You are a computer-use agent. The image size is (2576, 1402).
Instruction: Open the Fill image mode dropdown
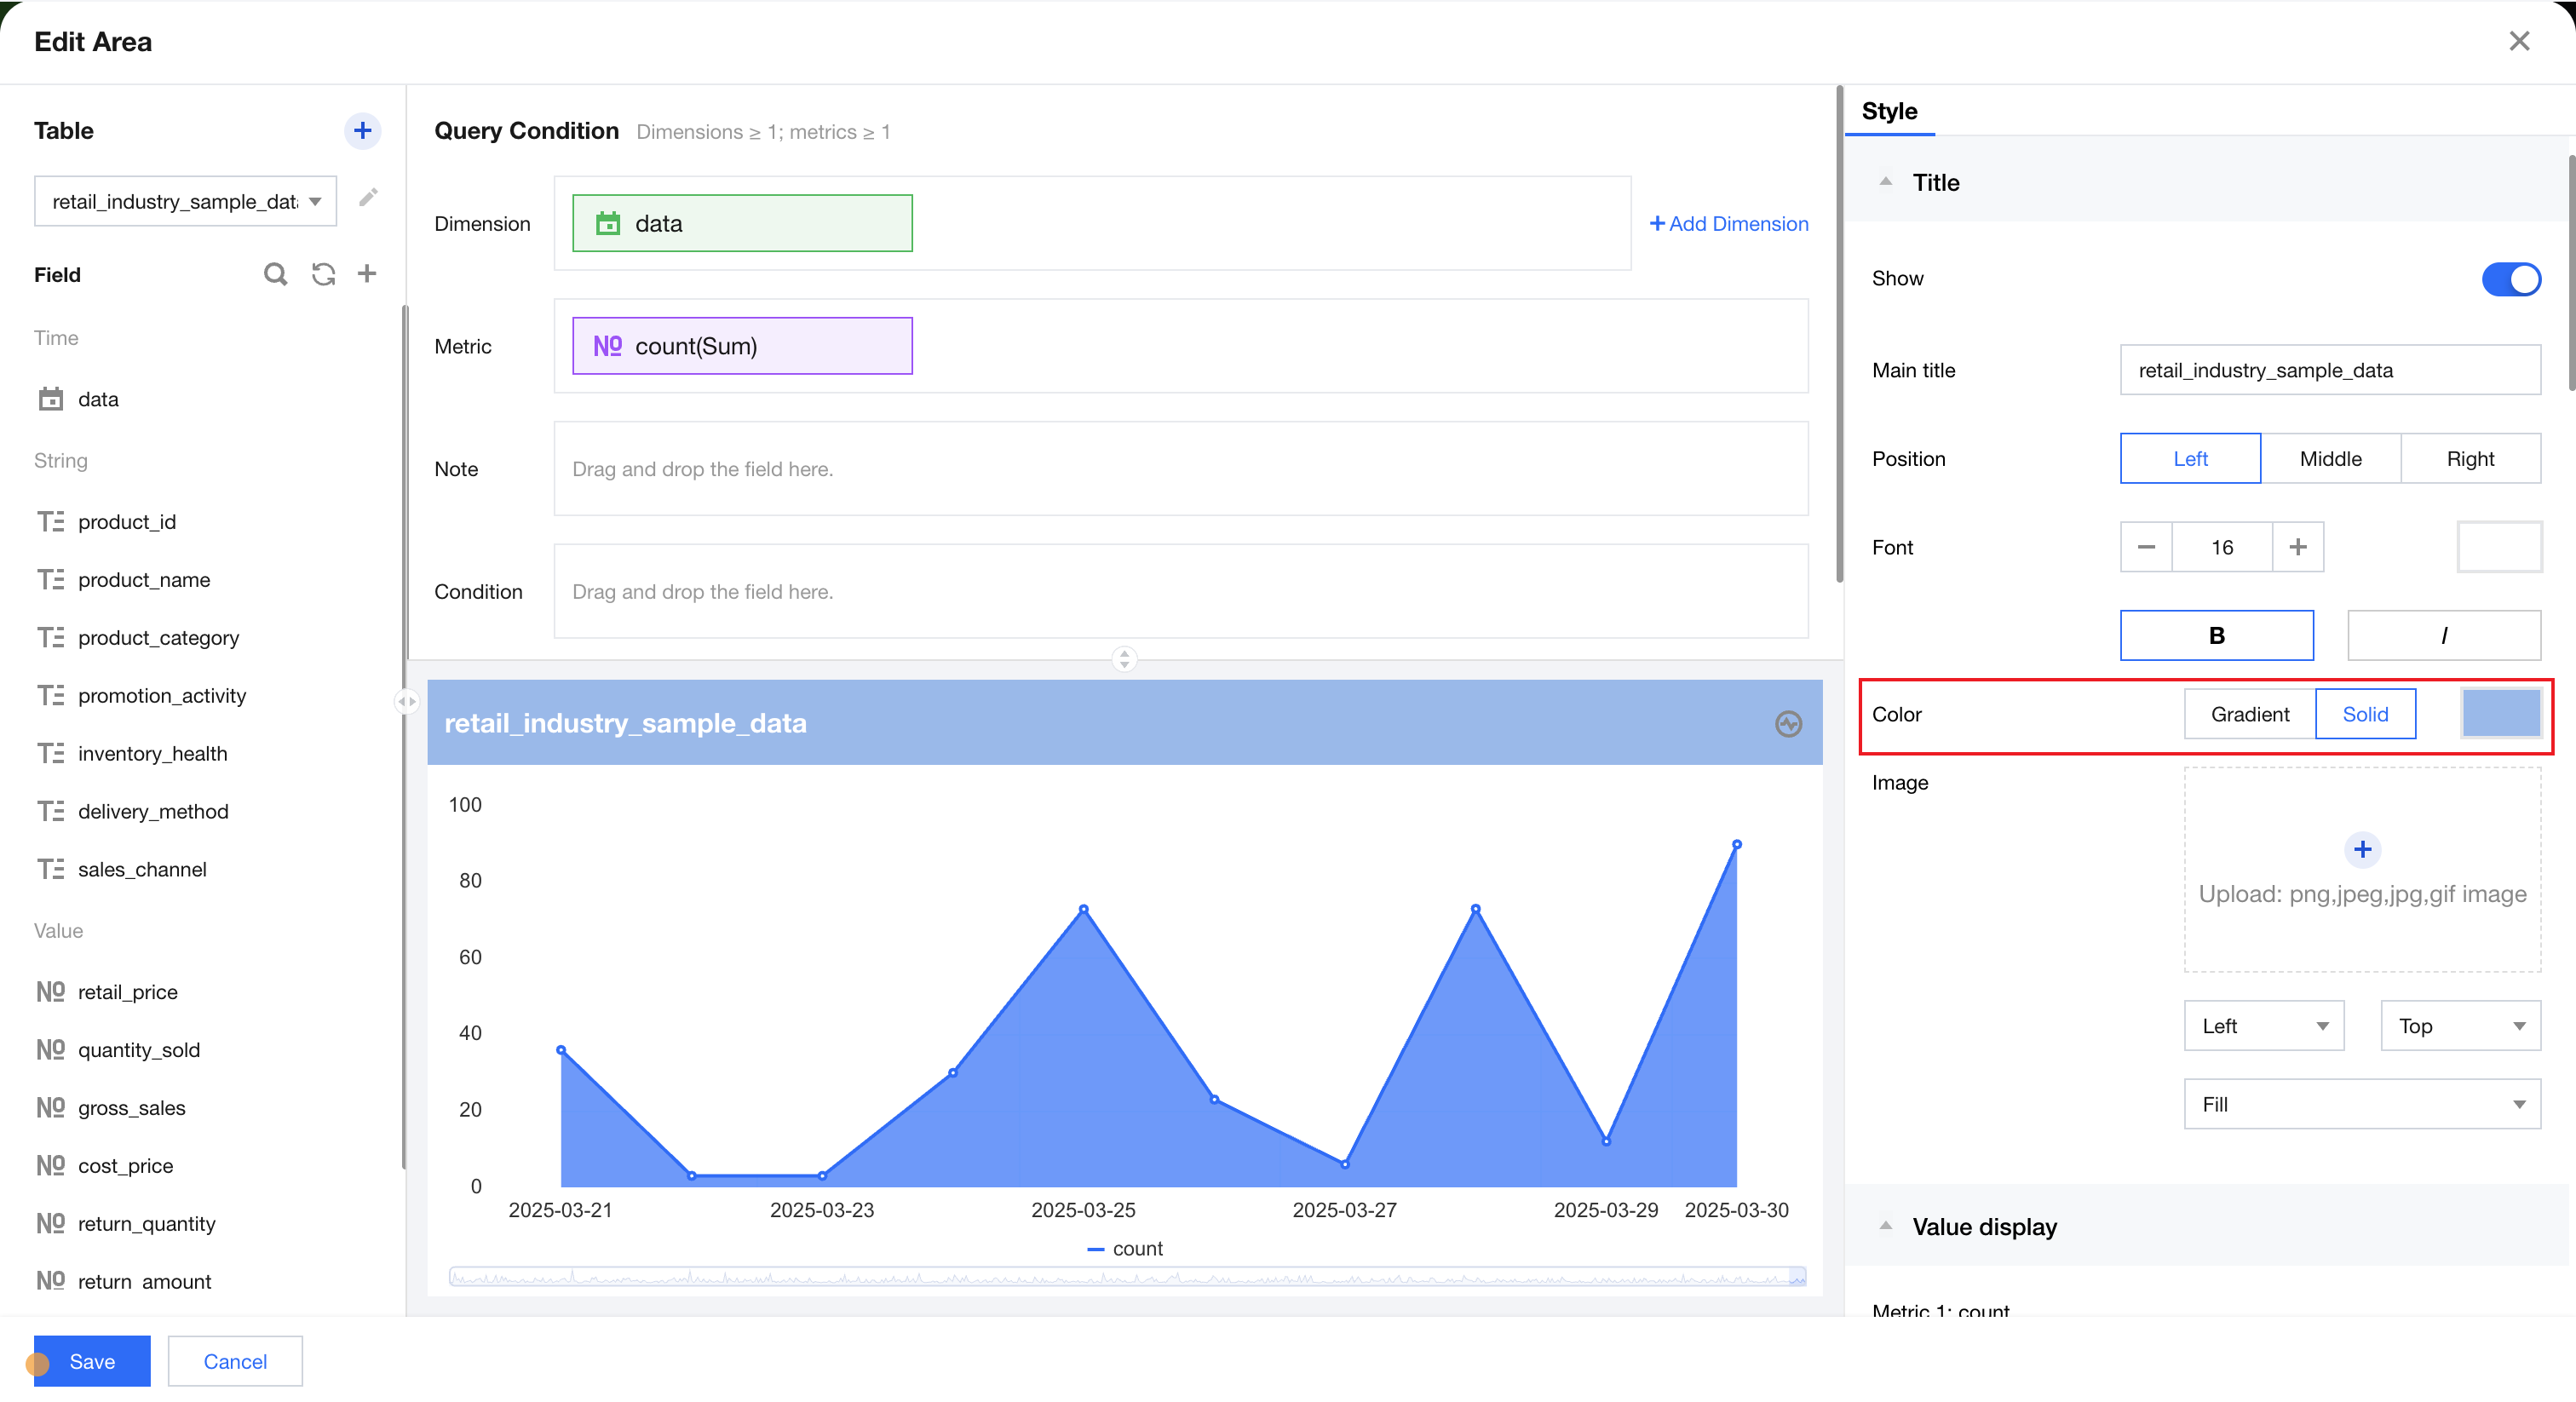(2361, 1104)
